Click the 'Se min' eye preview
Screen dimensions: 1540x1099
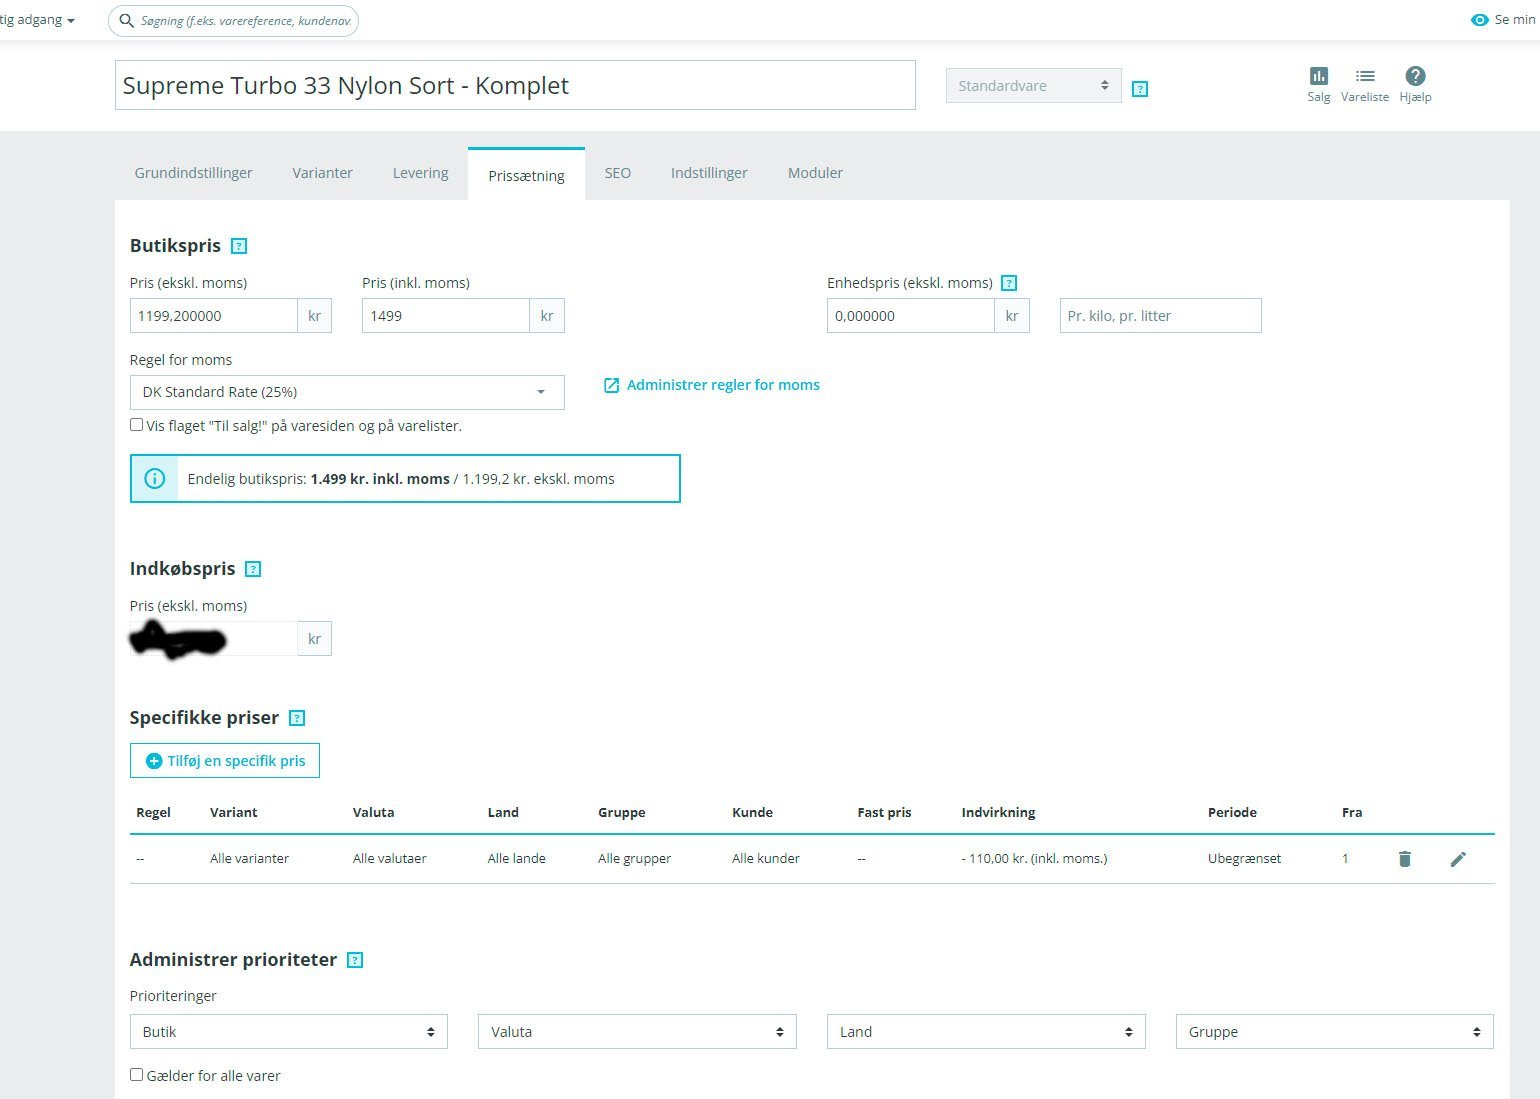[1503, 20]
